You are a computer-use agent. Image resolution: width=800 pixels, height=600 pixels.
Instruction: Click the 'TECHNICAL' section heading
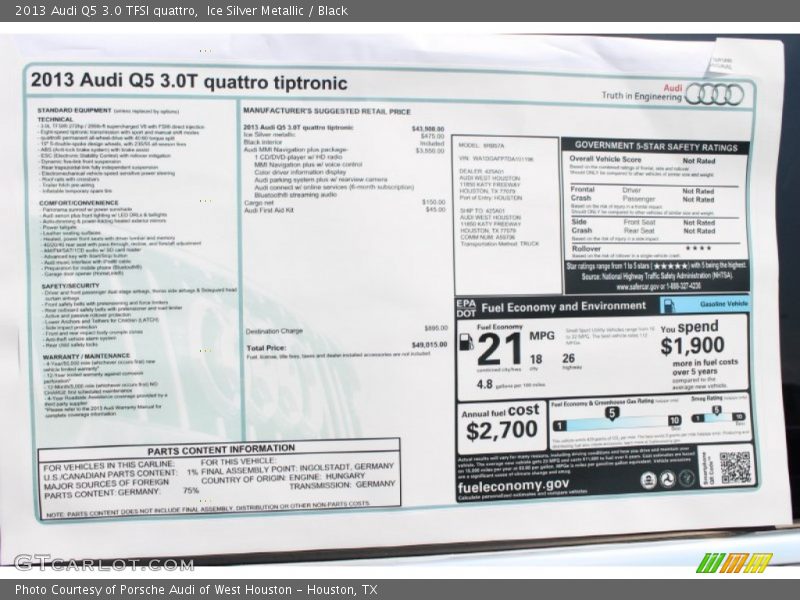[55, 119]
